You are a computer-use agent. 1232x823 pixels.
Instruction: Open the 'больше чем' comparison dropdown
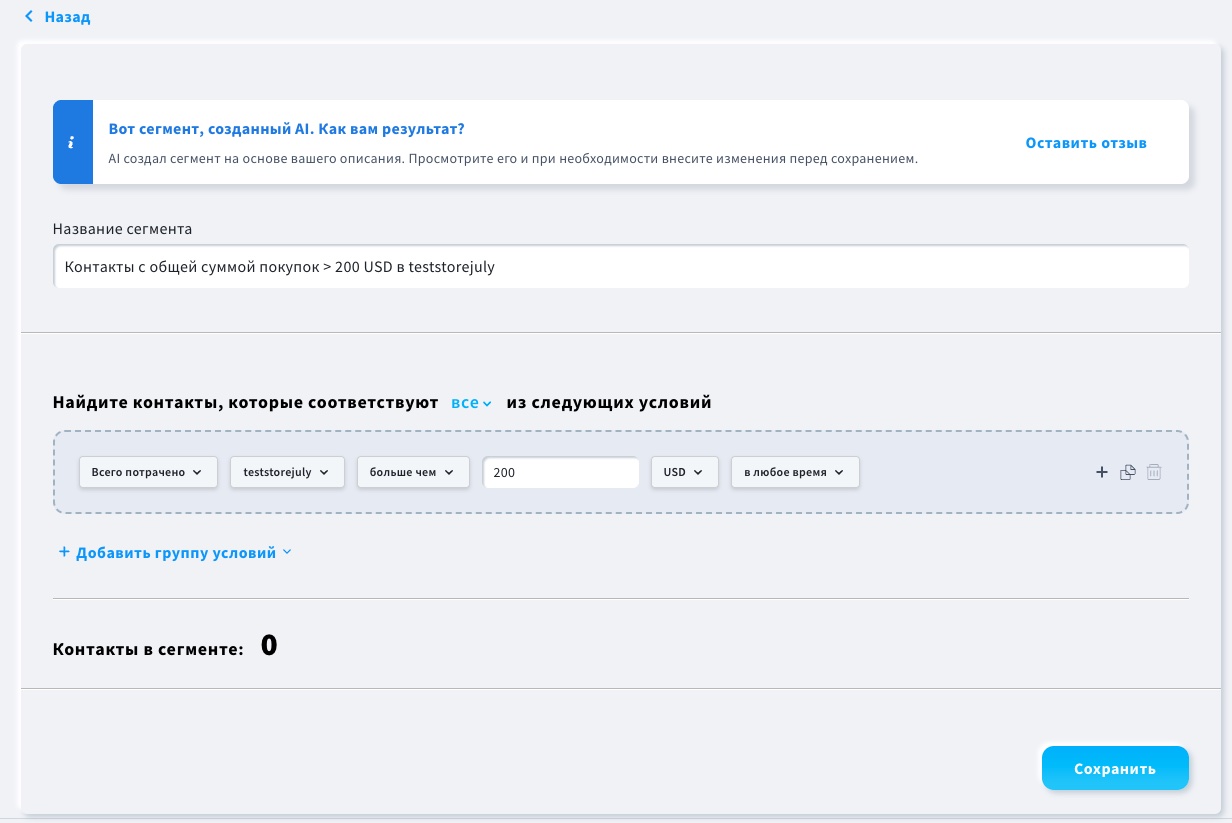413,472
